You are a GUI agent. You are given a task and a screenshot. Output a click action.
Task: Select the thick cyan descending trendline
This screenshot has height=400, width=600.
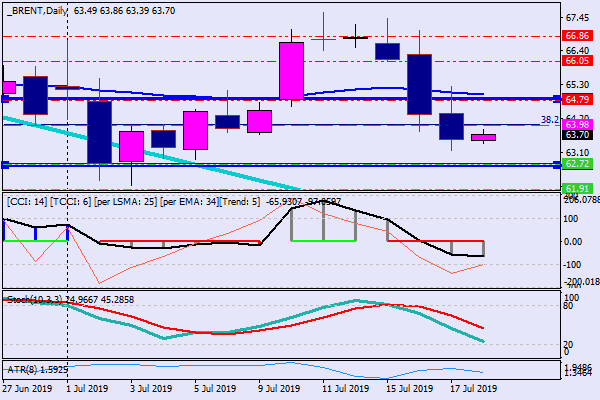(x=150, y=152)
